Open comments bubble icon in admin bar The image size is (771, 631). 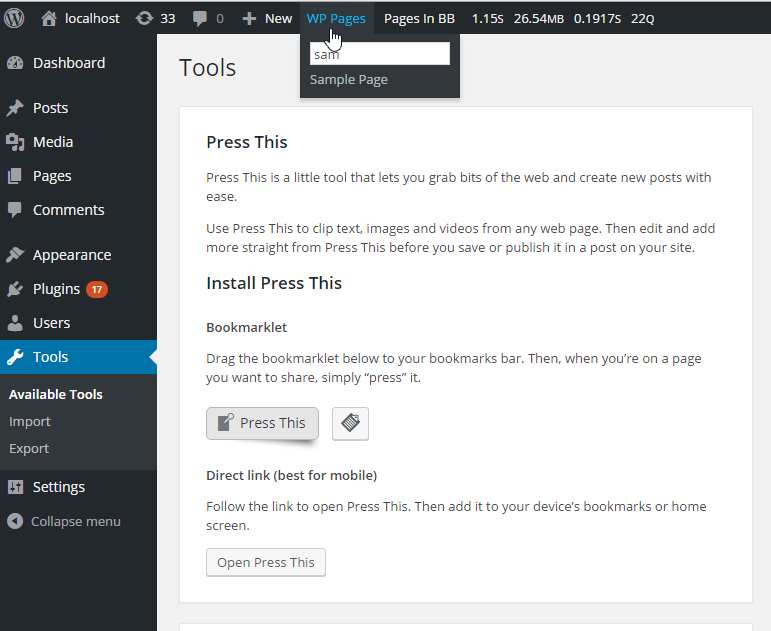click(200, 19)
